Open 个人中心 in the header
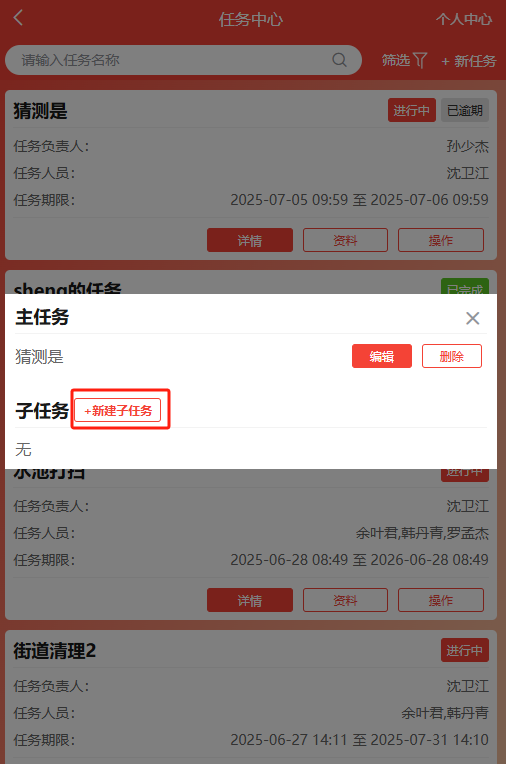The width and height of the screenshot is (506, 764). coord(464,19)
